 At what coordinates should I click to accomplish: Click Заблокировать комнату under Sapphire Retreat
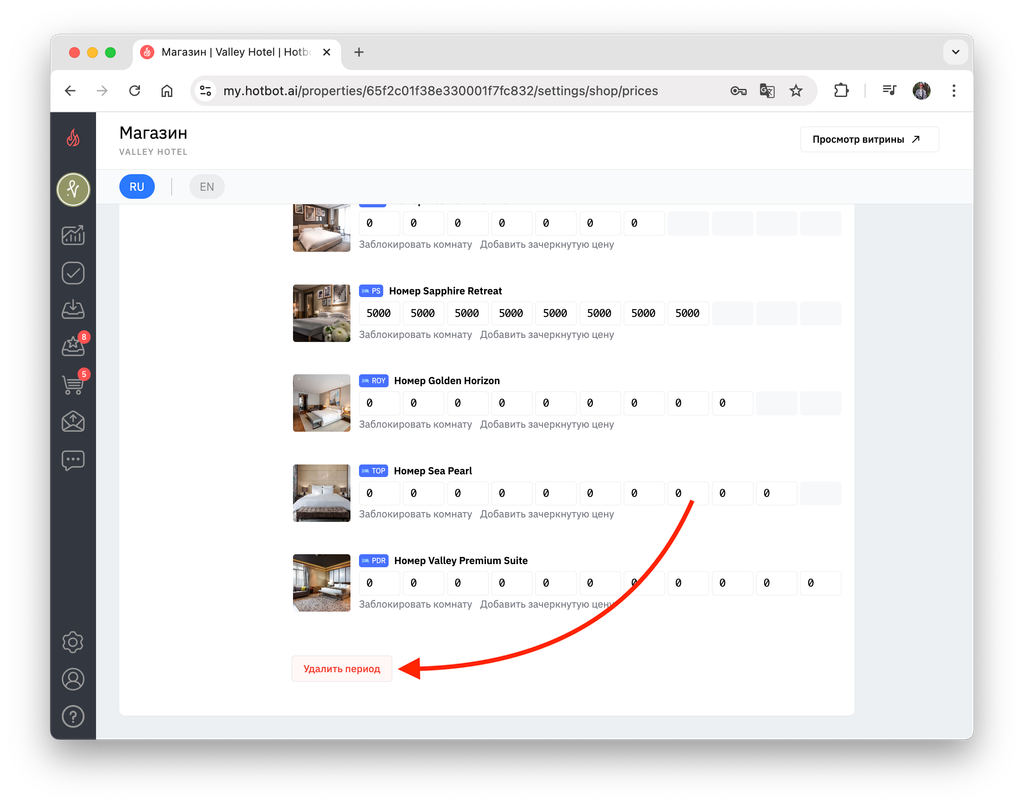[415, 334]
